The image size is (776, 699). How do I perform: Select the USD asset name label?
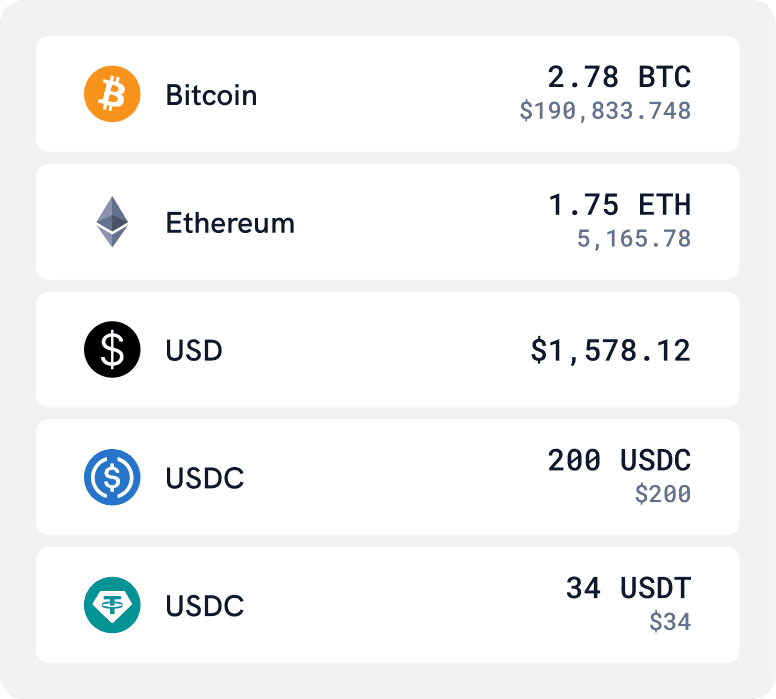click(x=194, y=350)
